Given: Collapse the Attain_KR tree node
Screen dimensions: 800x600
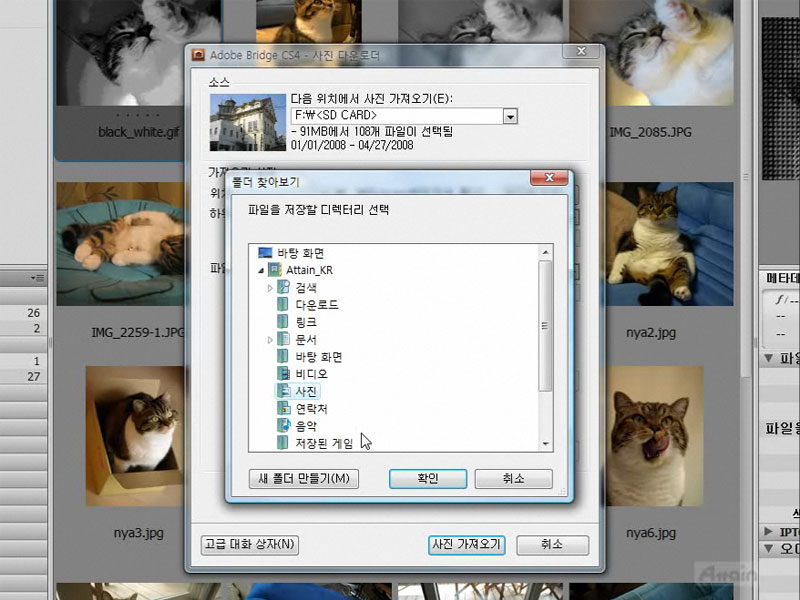Looking at the screenshot, I should click(x=261, y=271).
